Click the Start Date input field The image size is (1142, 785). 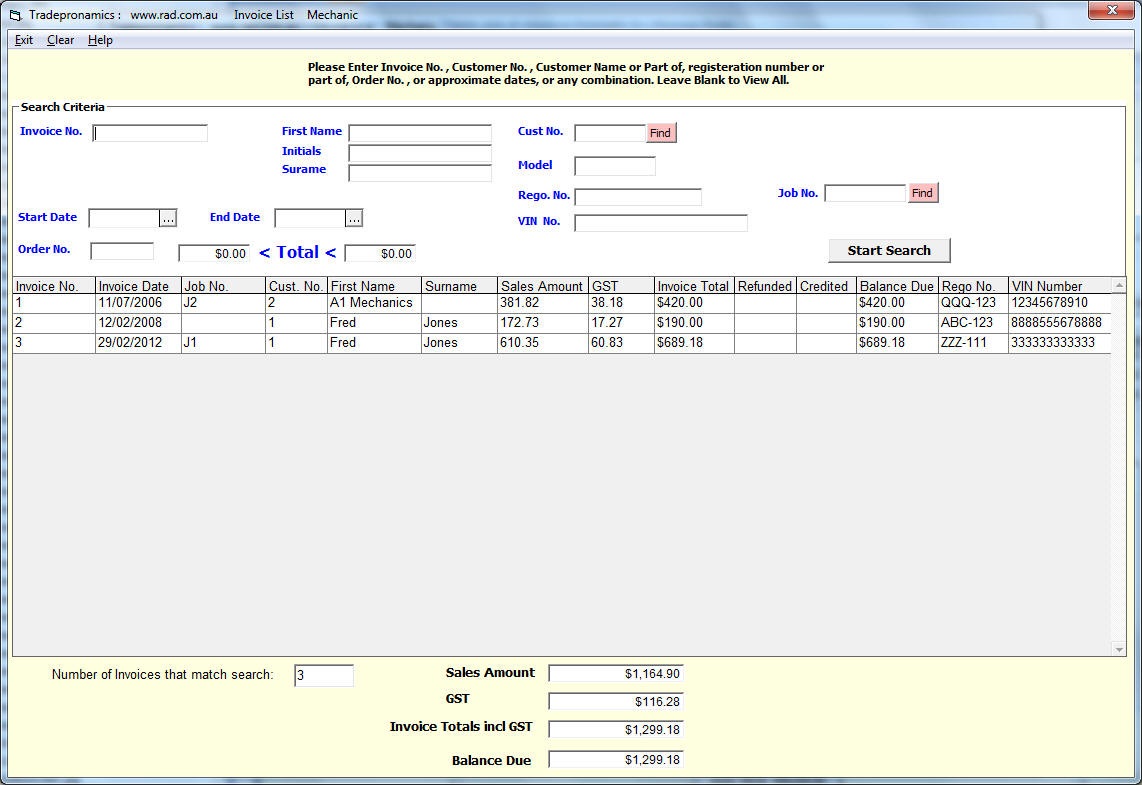click(124, 218)
